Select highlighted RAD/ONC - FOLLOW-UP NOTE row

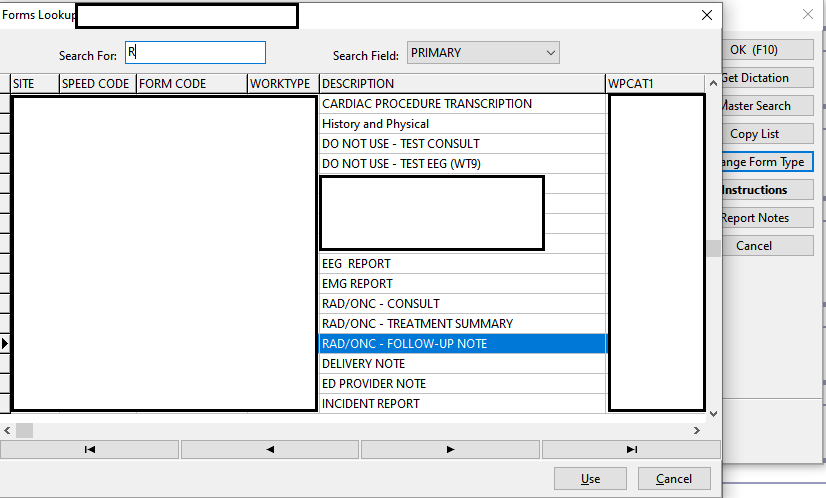click(x=463, y=344)
